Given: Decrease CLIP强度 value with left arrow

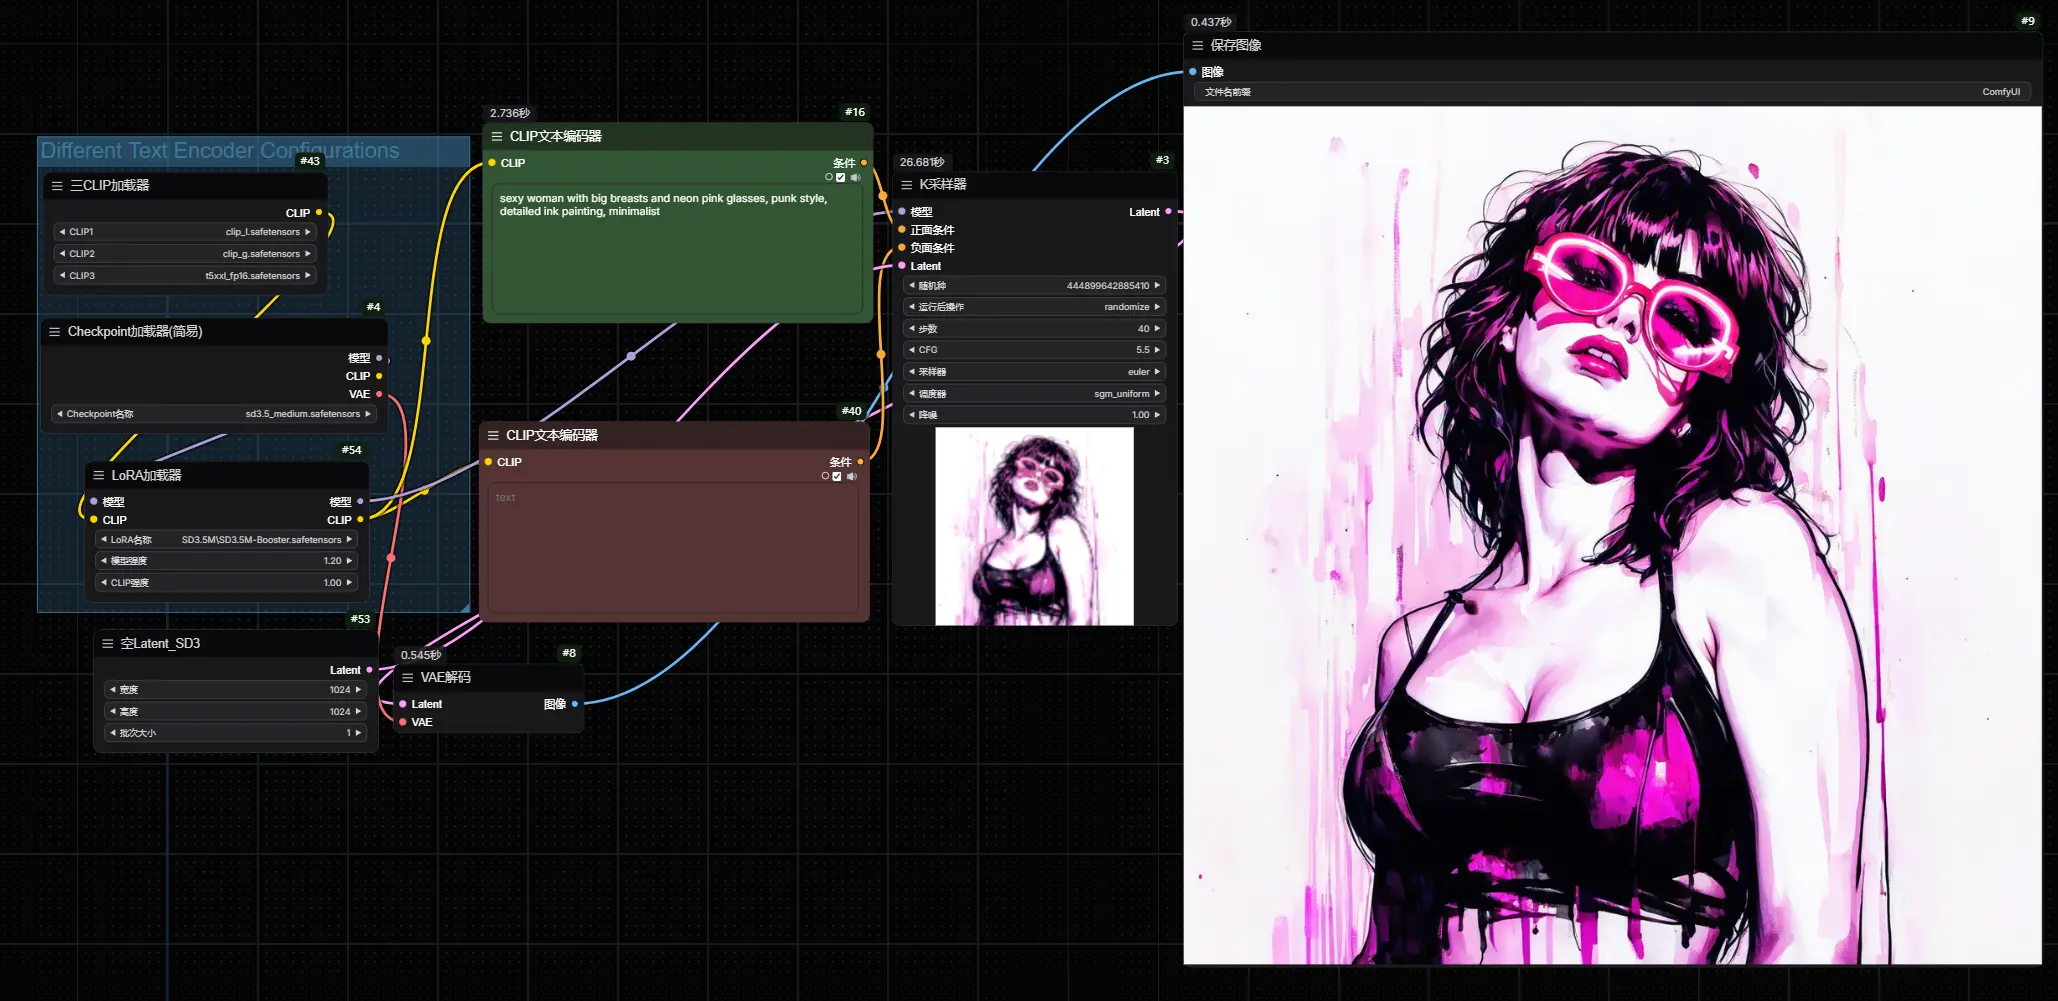Looking at the screenshot, I should coord(104,583).
